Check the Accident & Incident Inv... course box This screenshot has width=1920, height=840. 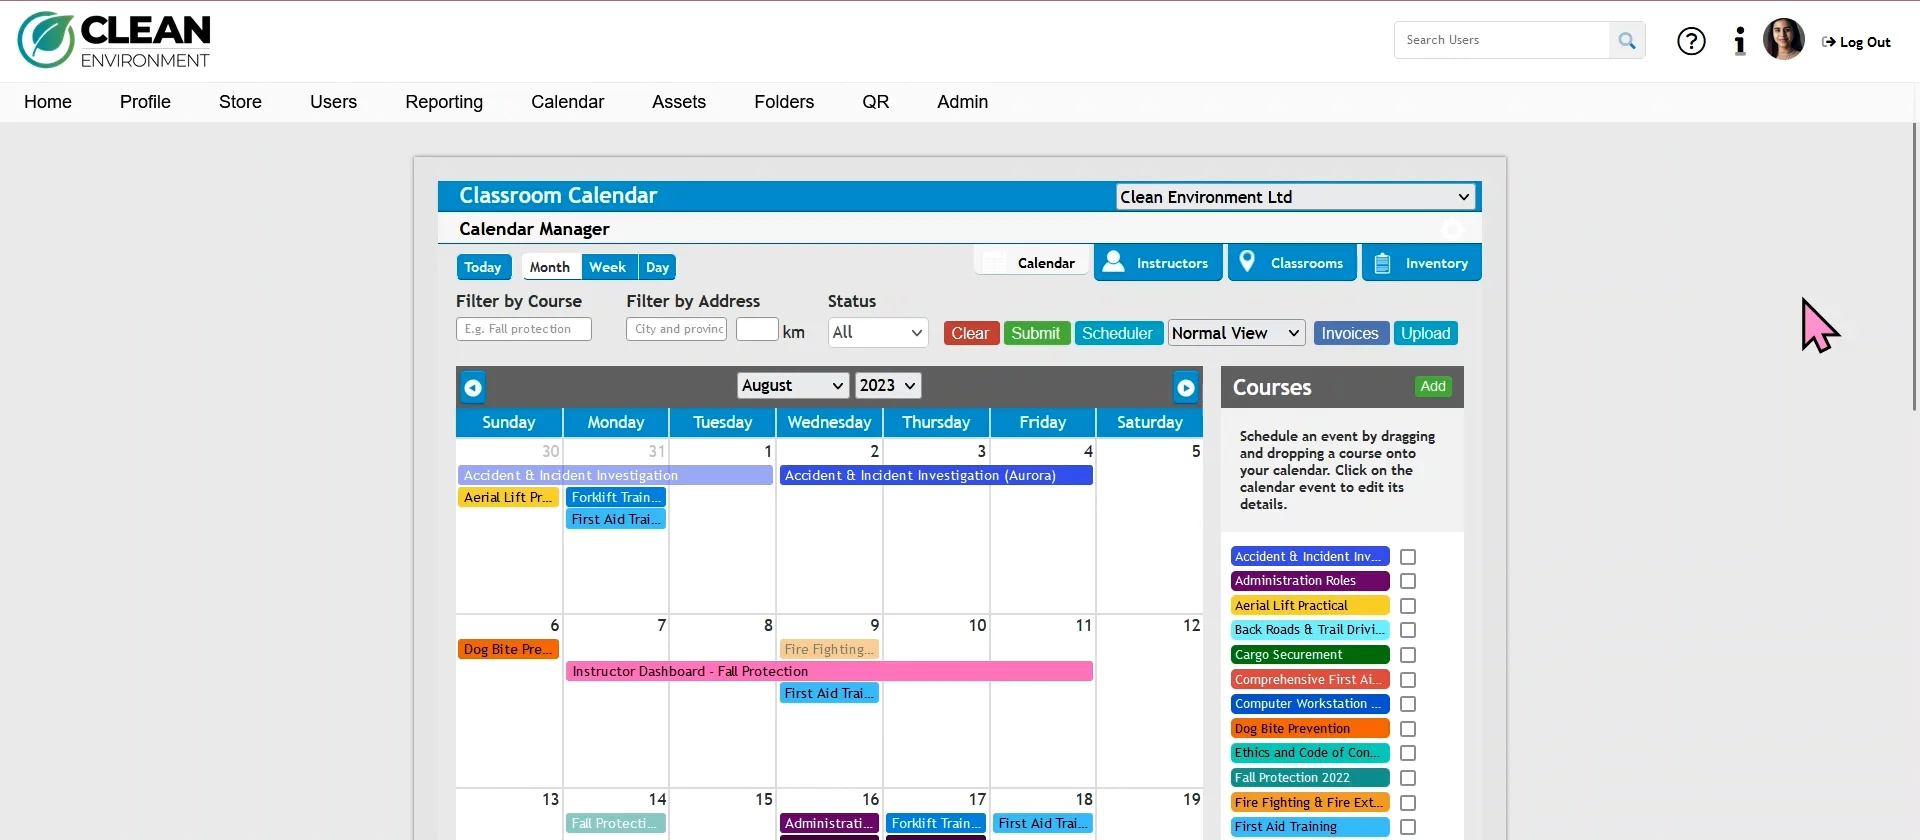(1408, 557)
